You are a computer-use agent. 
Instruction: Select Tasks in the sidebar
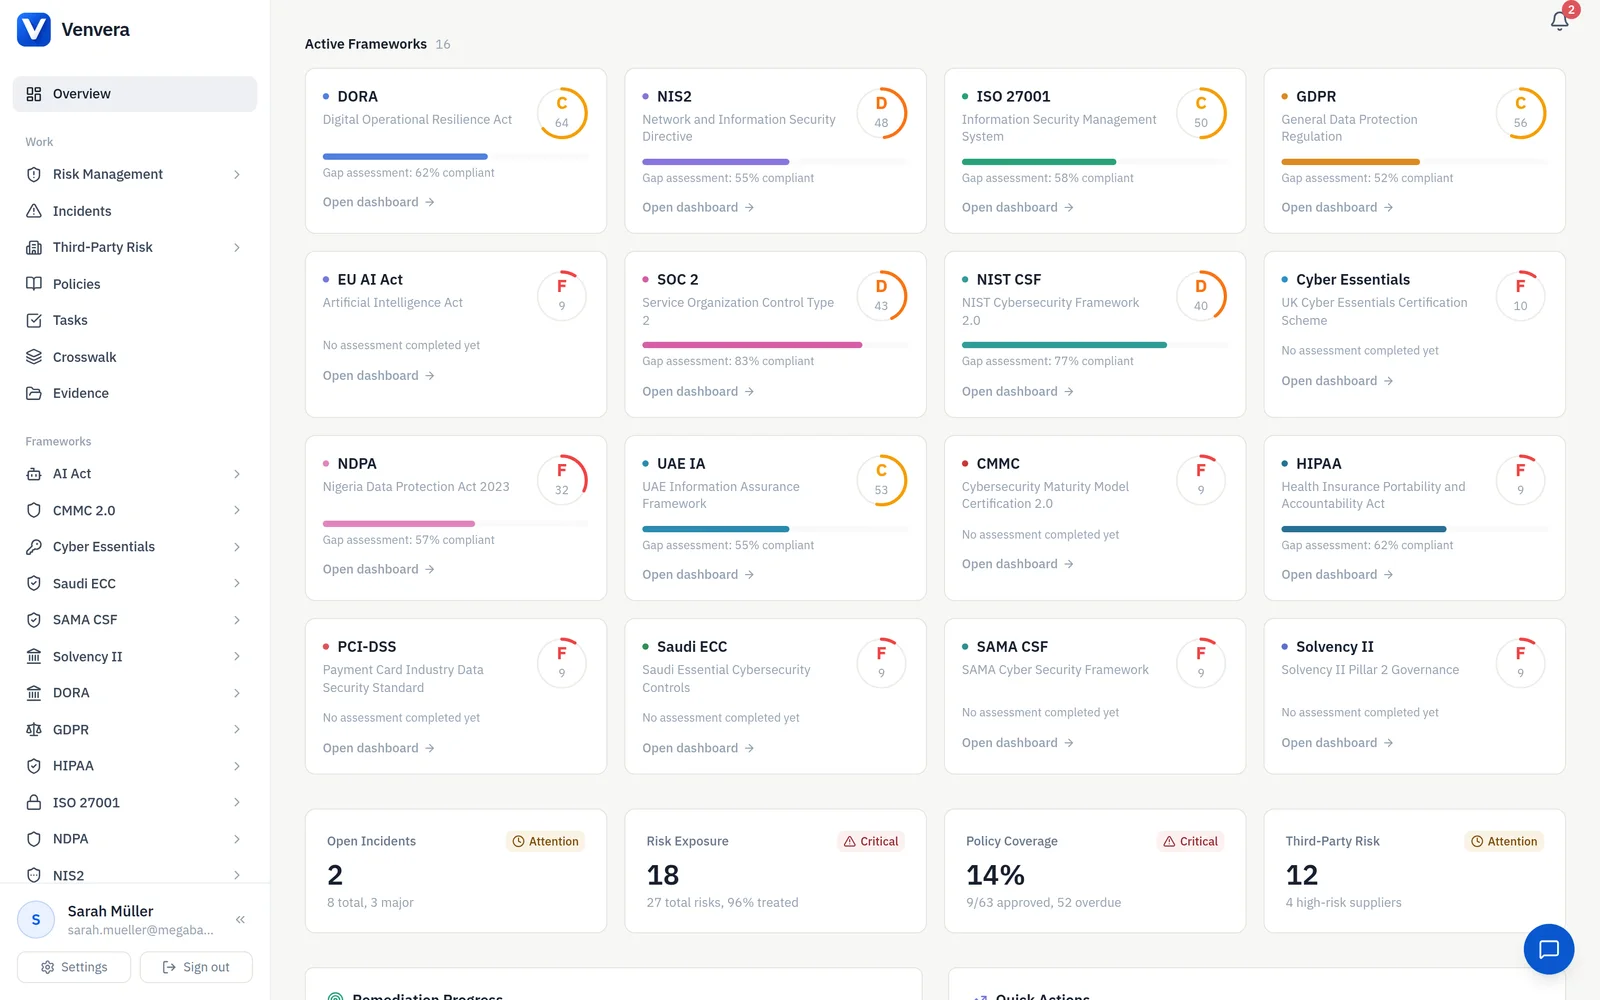tap(135, 320)
